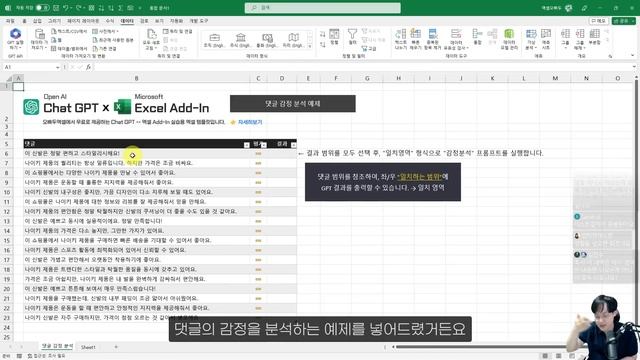The height and width of the screenshot is (360, 640).
Task: Select the Sheet1 sheet tab
Action: (x=88, y=347)
